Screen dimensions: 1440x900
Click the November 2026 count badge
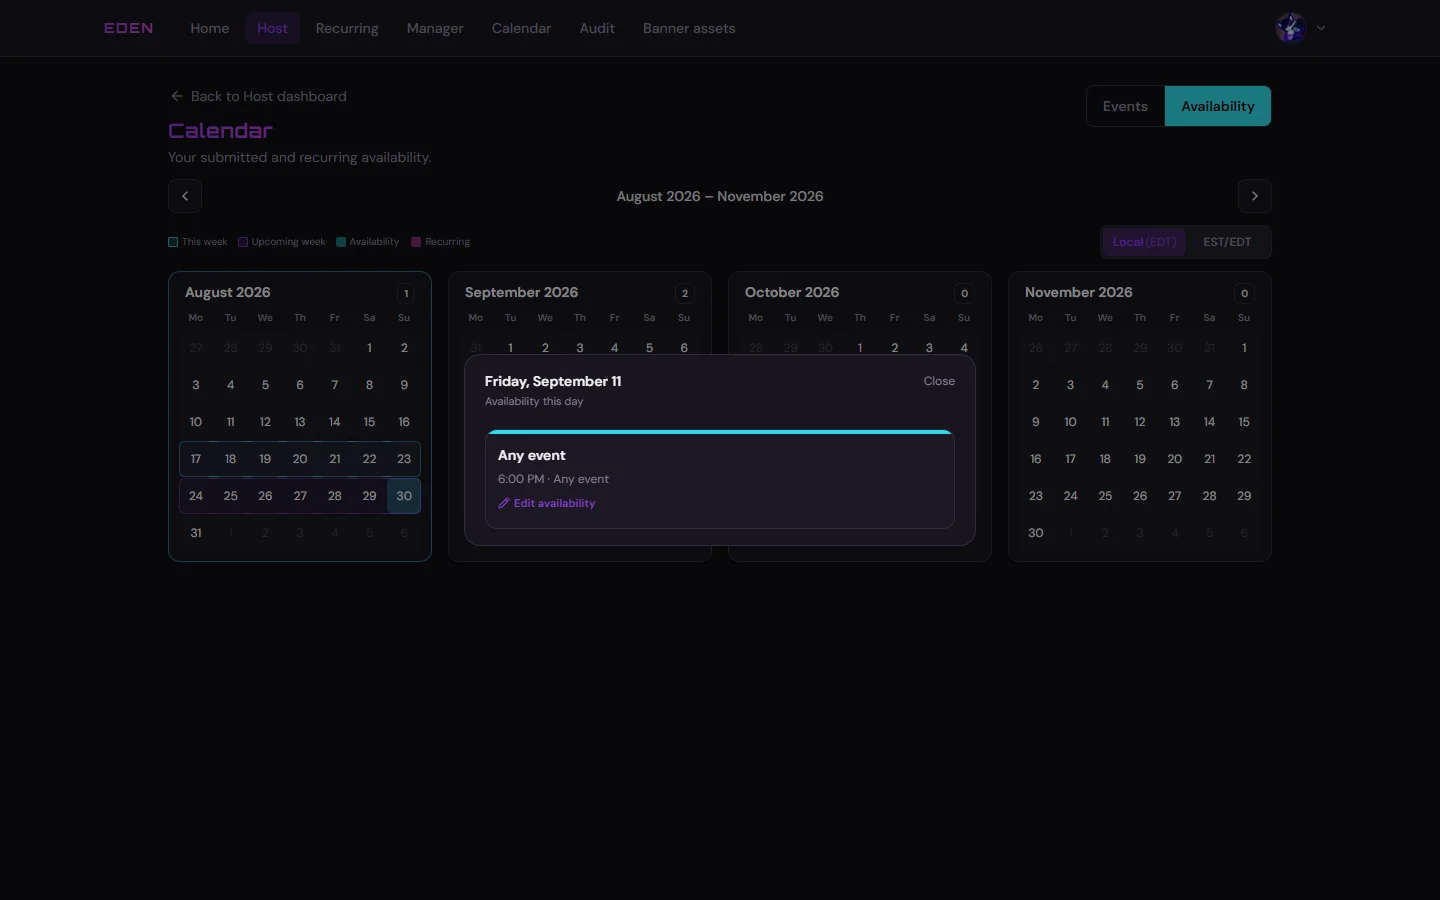click(1245, 293)
